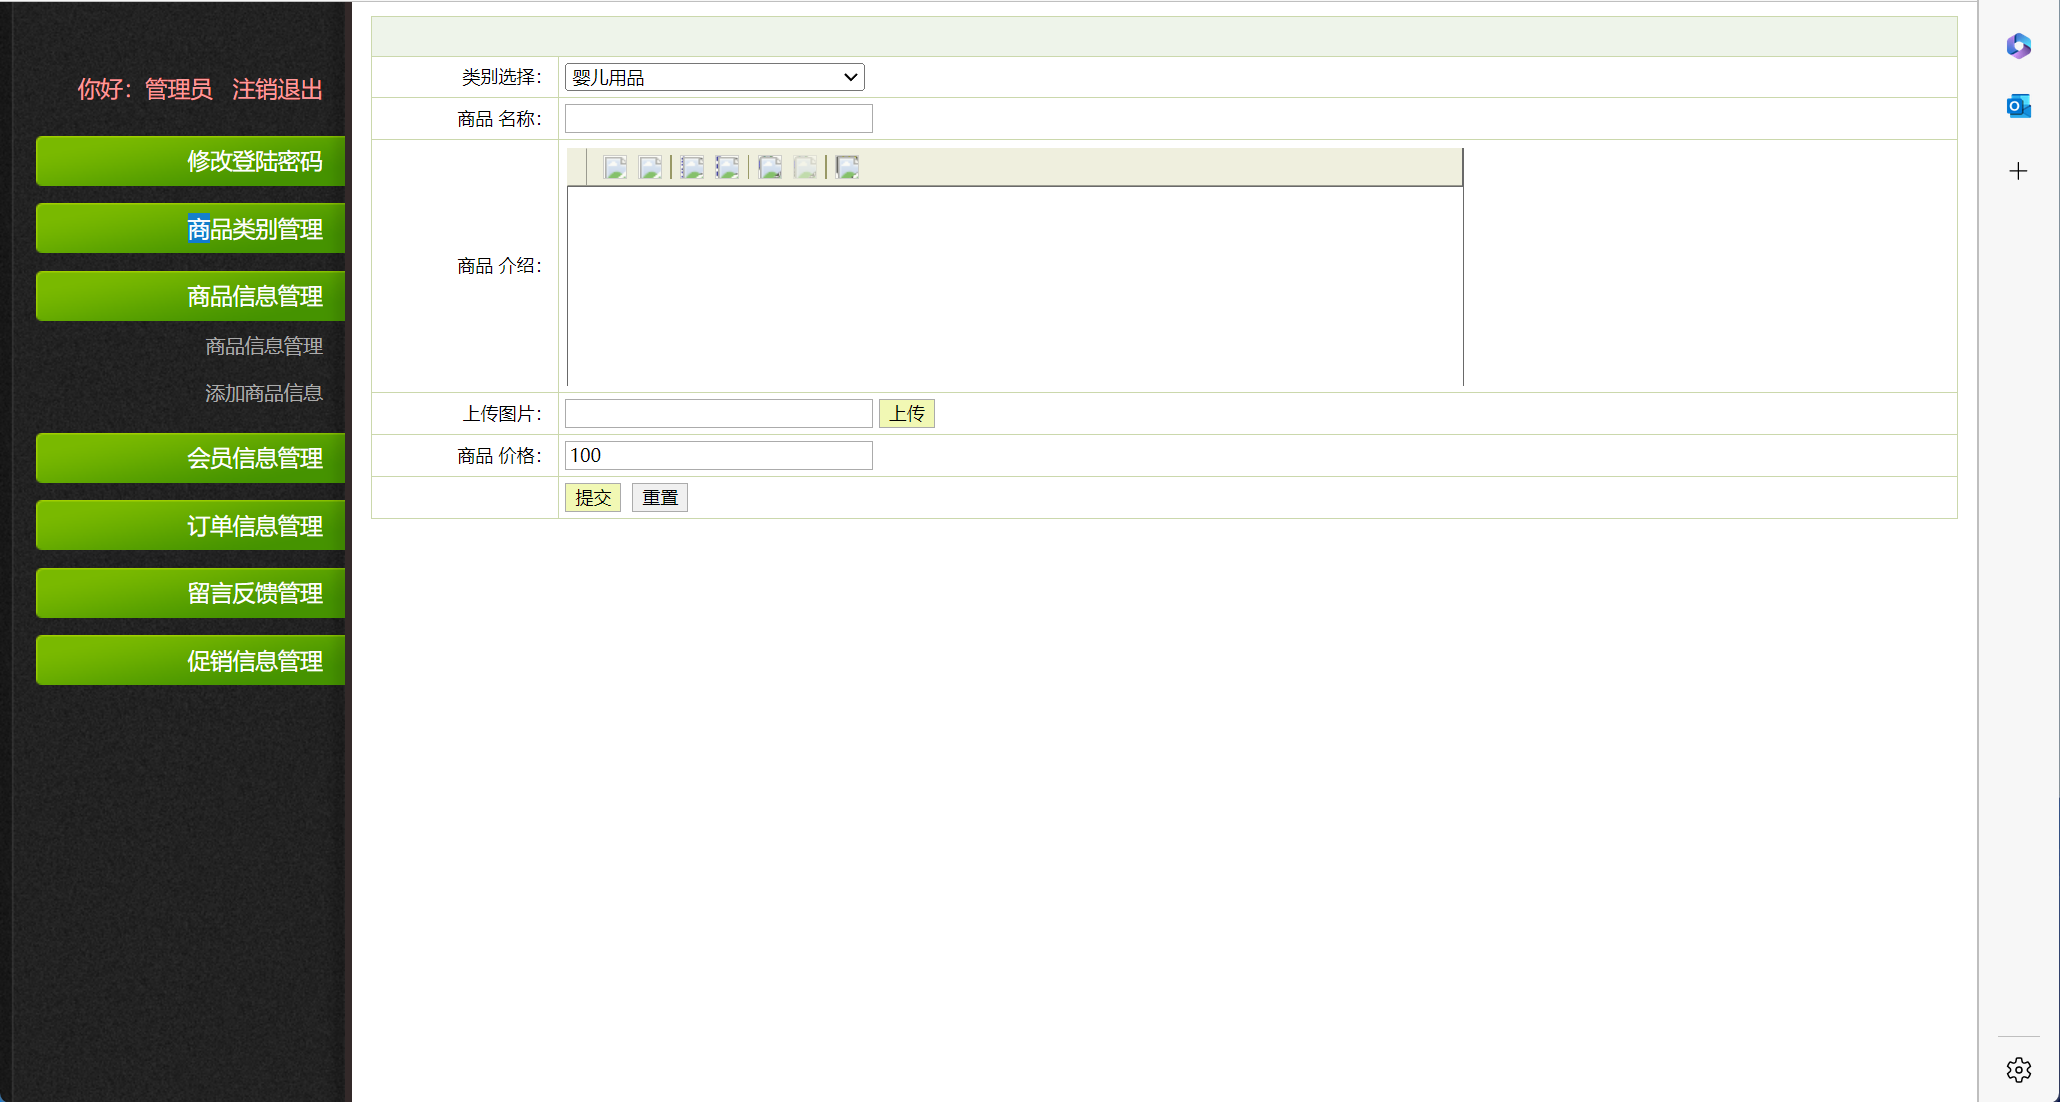This screenshot has width=2060, height=1102.
Task: Click the first broken-image editor toolbar icon
Action: coord(615,168)
